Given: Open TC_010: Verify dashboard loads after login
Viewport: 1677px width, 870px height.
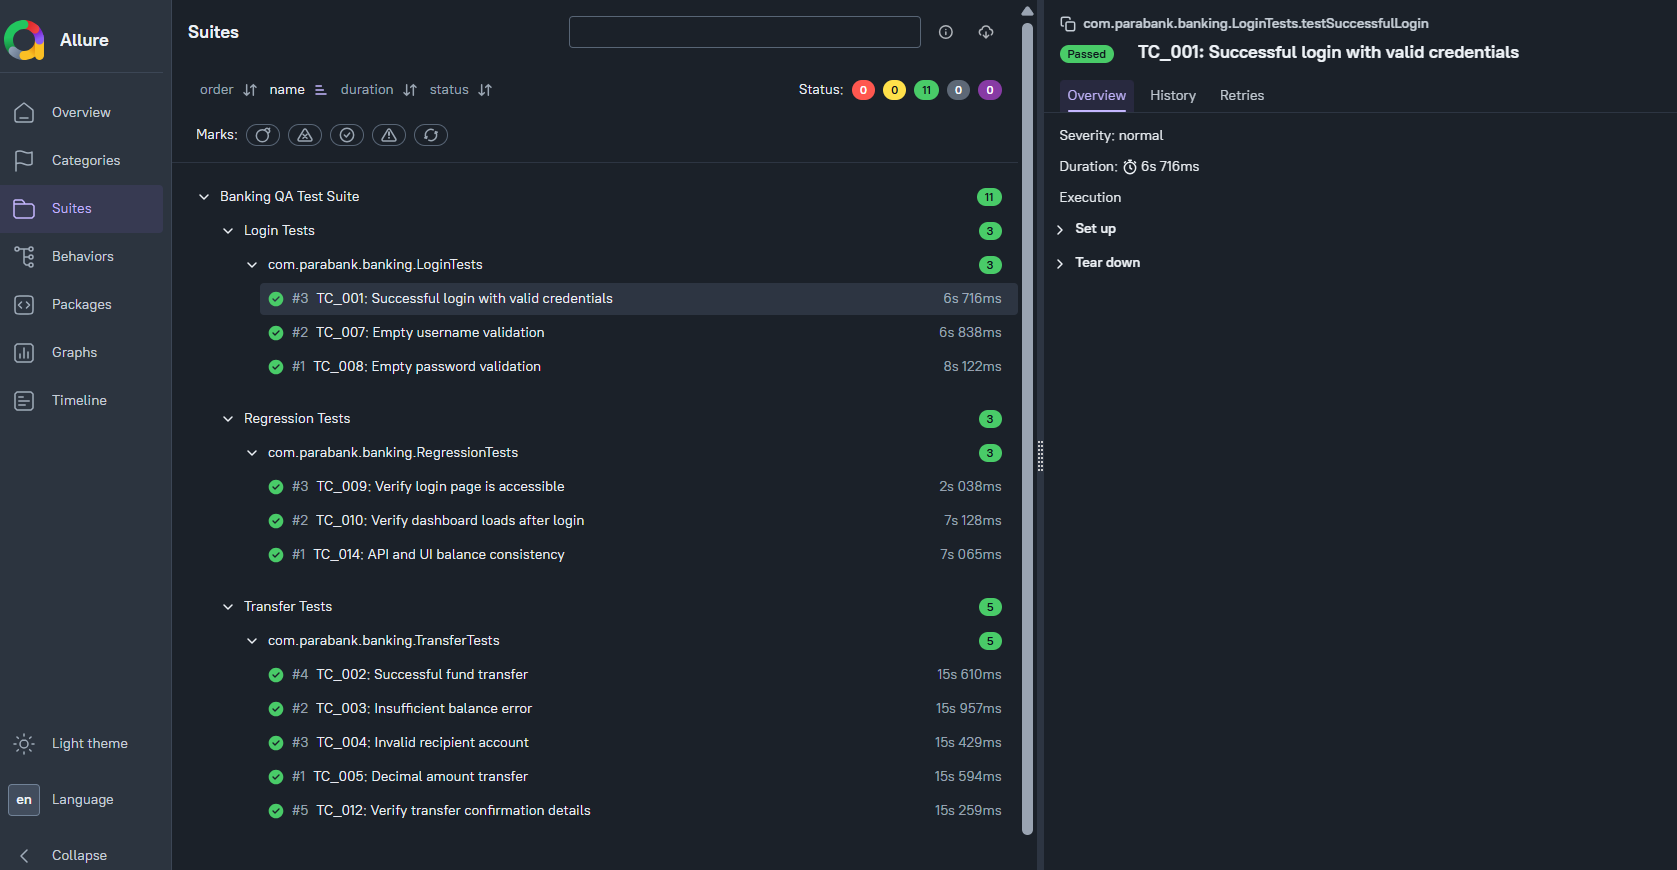Looking at the screenshot, I should click(639, 521).
